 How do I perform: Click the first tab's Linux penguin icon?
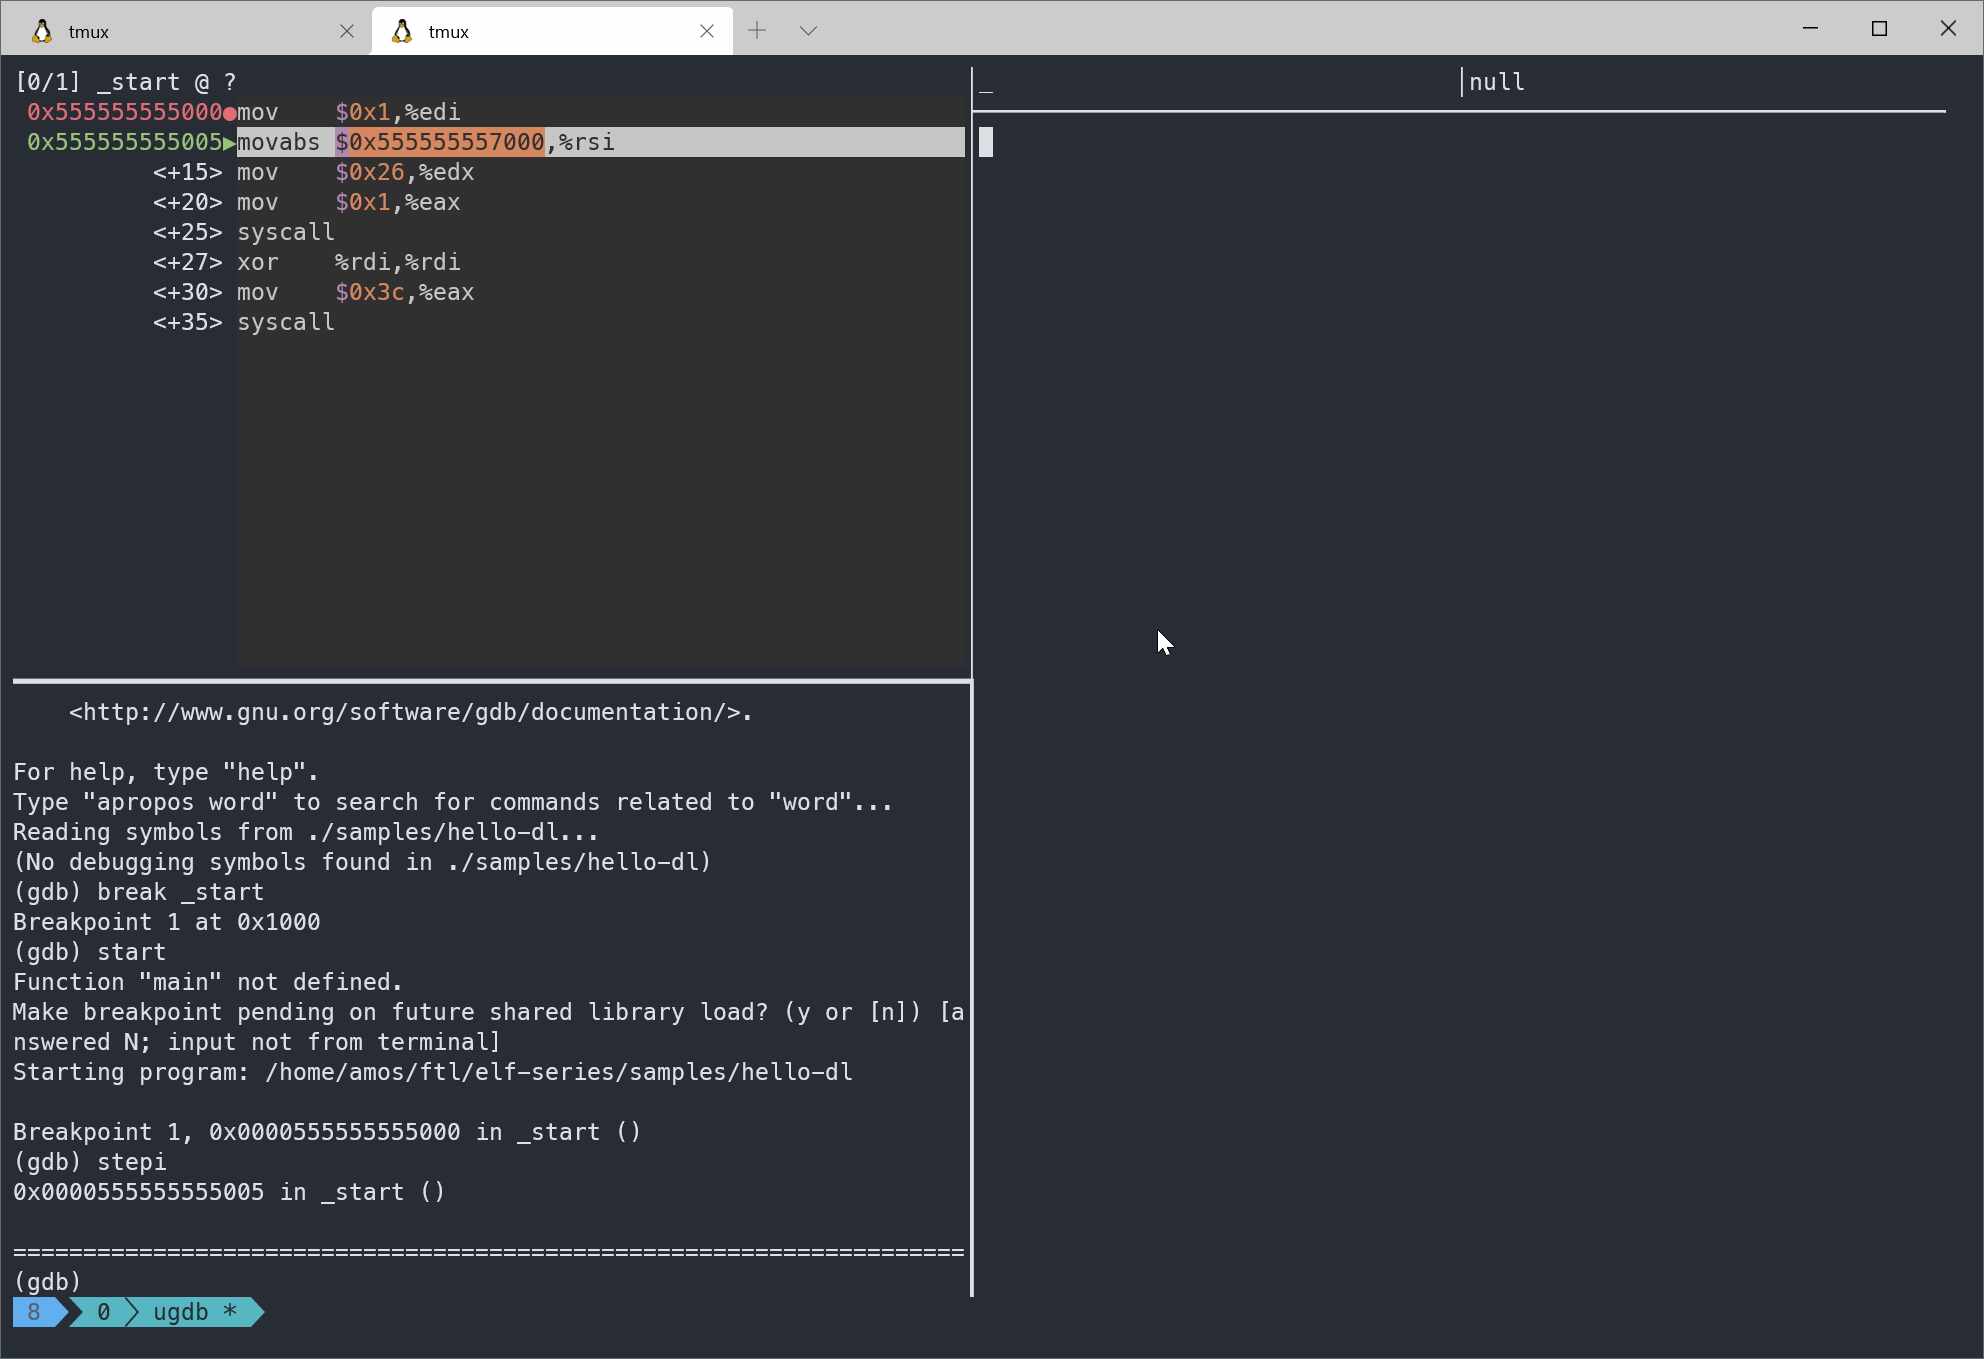click(42, 31)
